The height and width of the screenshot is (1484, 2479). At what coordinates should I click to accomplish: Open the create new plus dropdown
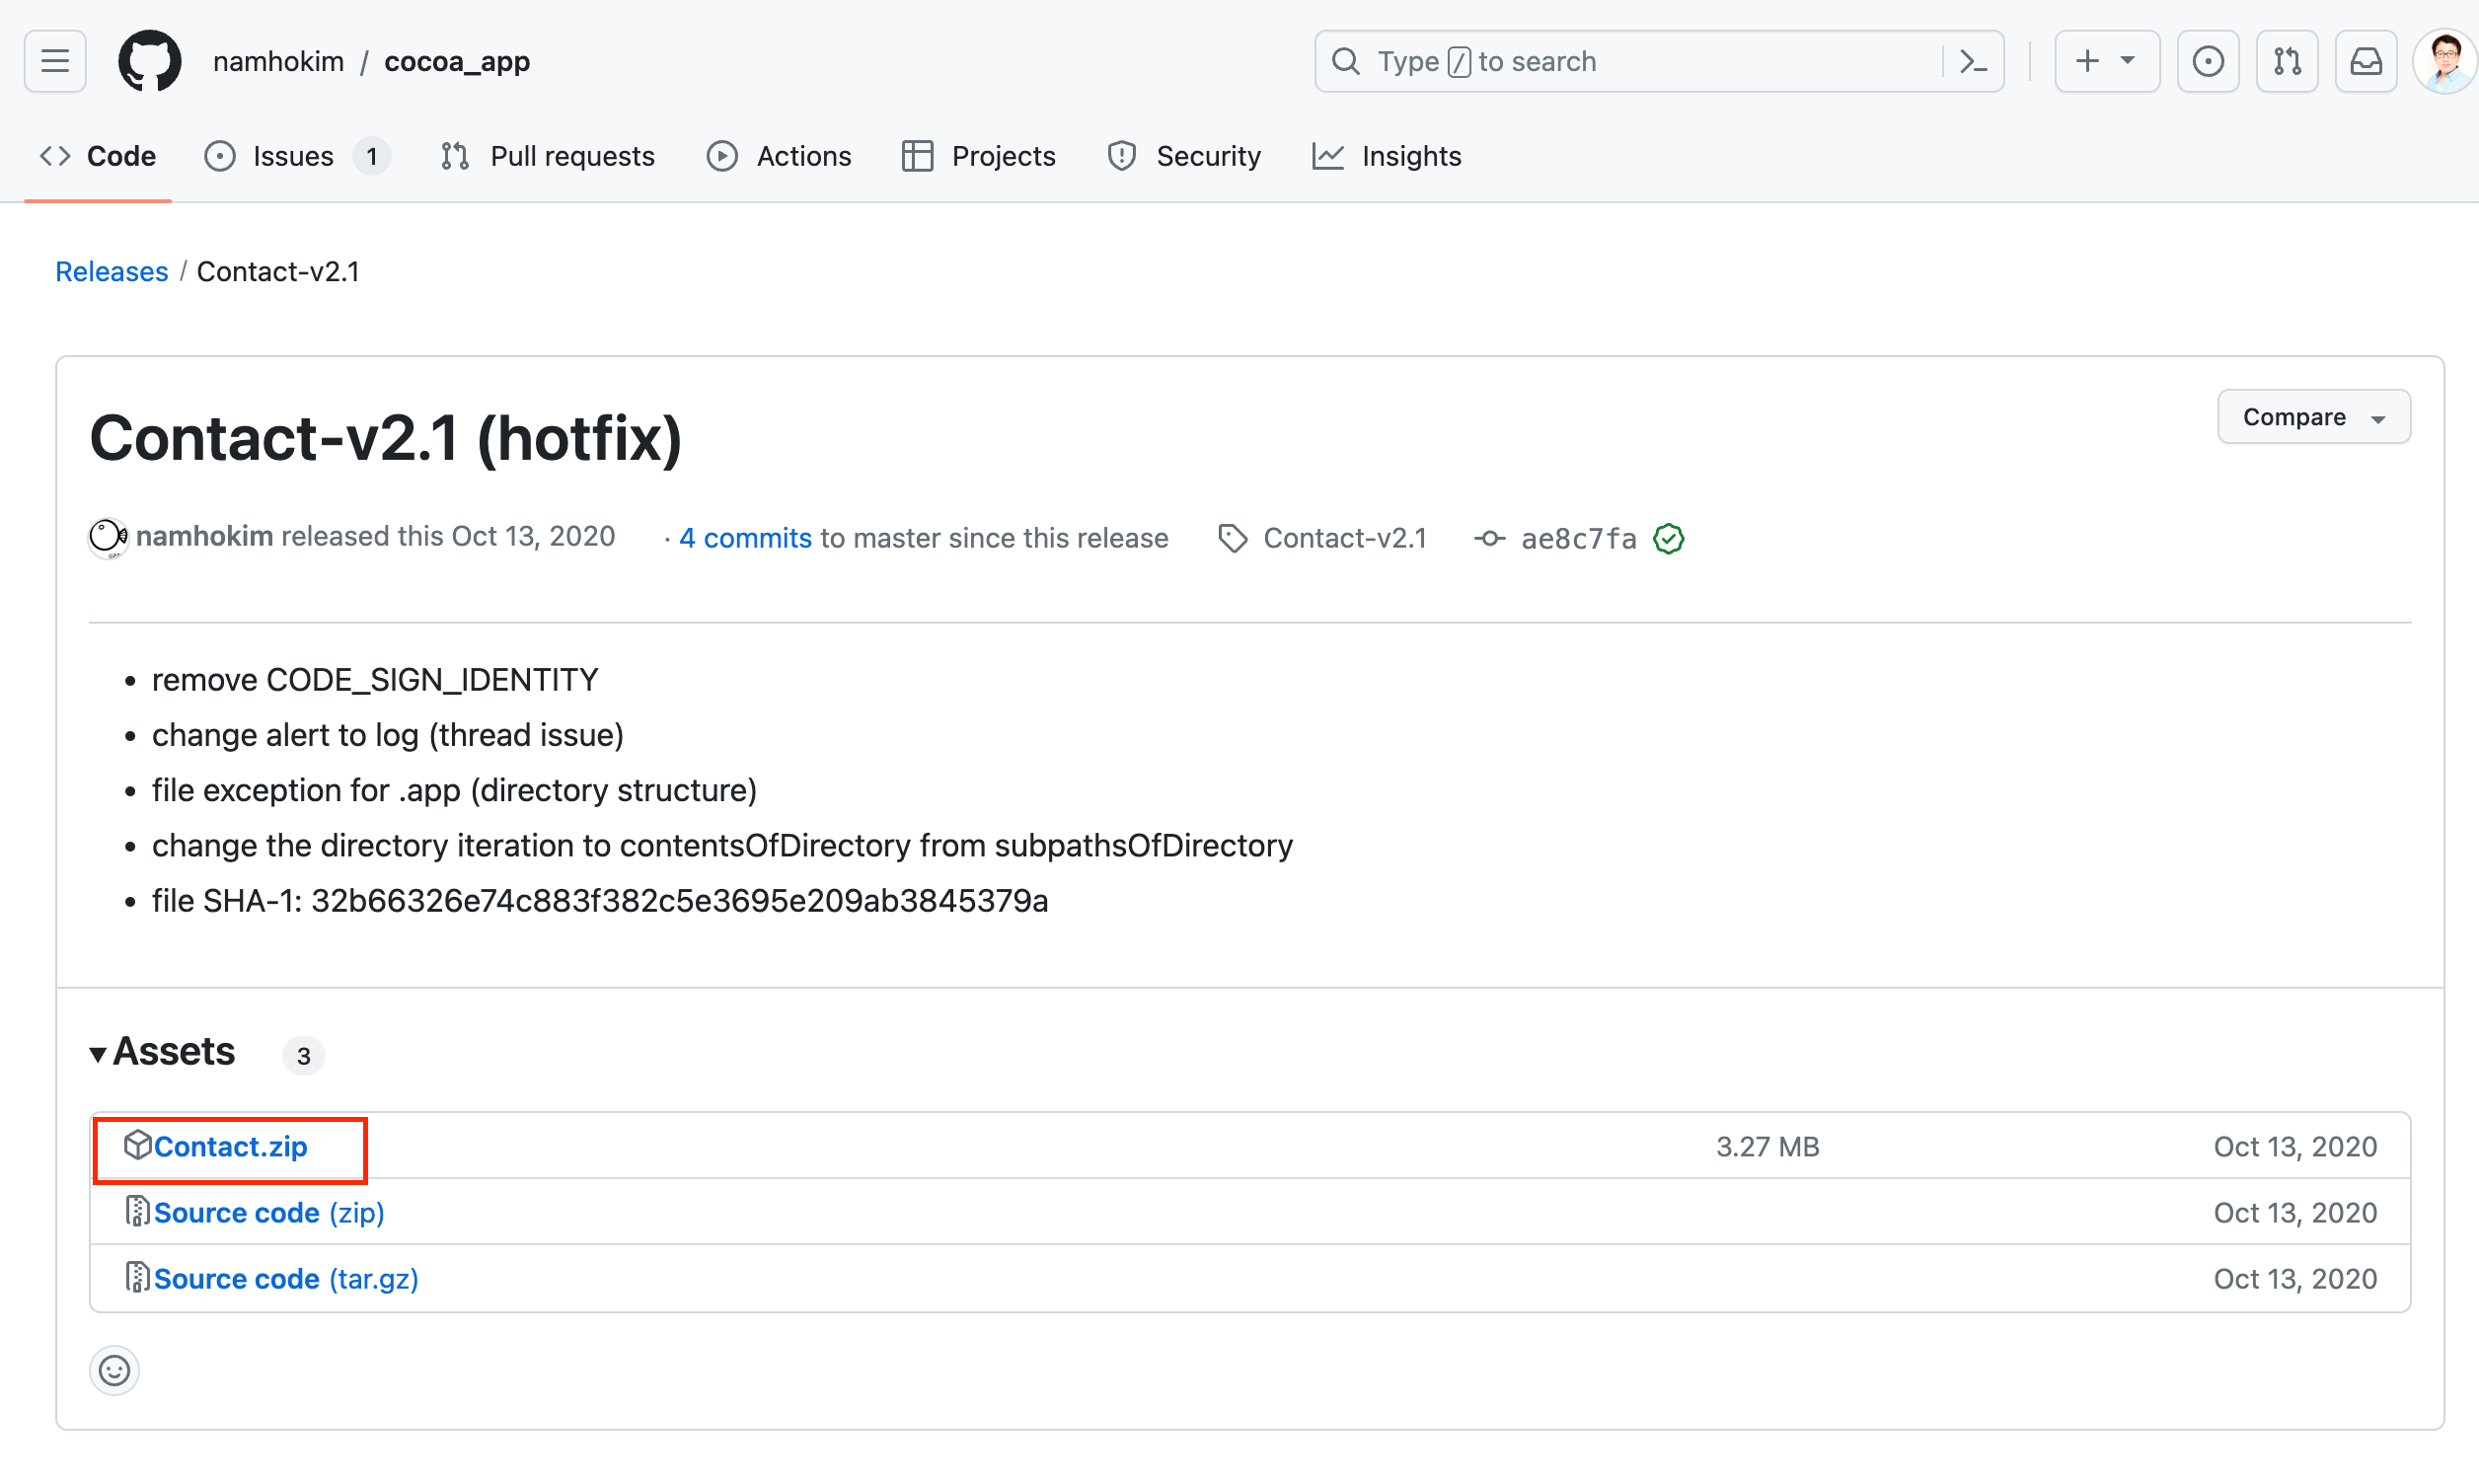coord(2106,62)
